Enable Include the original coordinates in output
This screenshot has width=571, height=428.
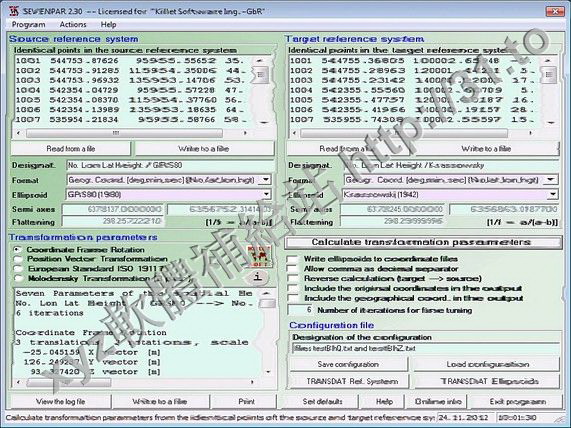tap(292, 288)
